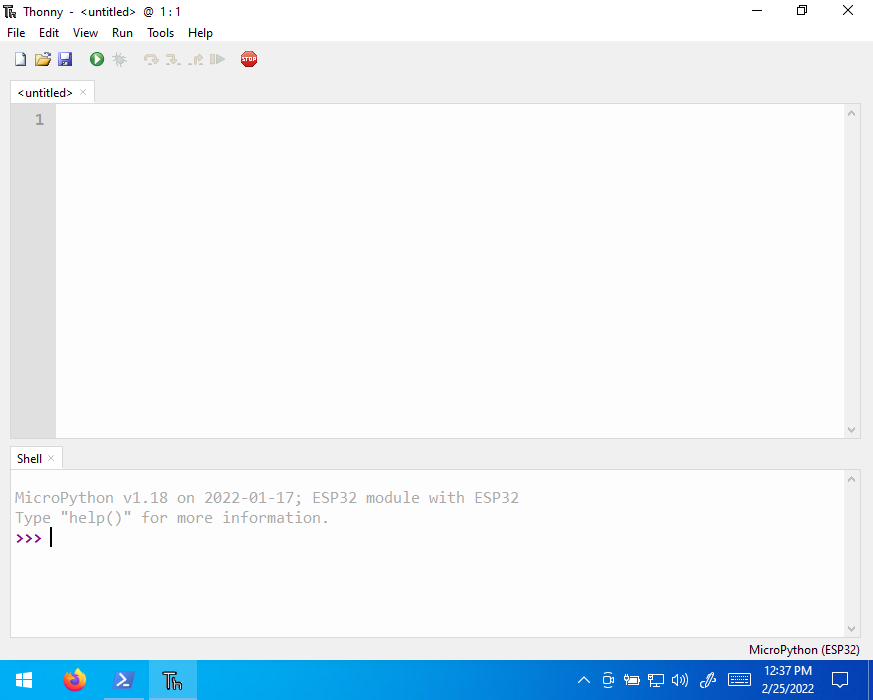Click the Shell's scroll down arrow
This screenshot has height=700, width=873.
[851, 629]
